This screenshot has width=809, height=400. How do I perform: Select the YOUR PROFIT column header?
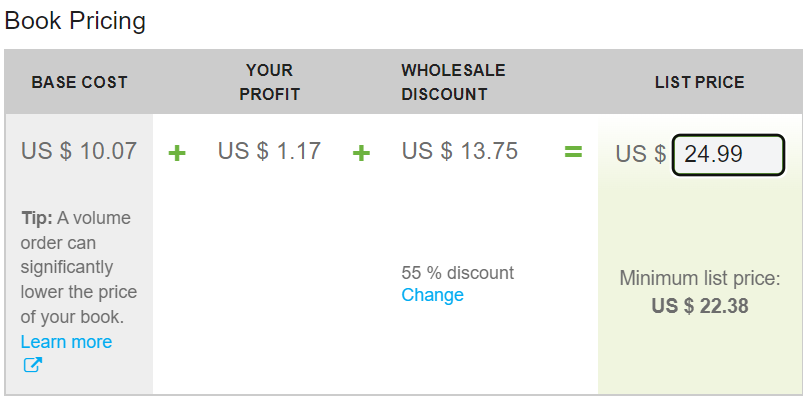(x=269, y=82)
